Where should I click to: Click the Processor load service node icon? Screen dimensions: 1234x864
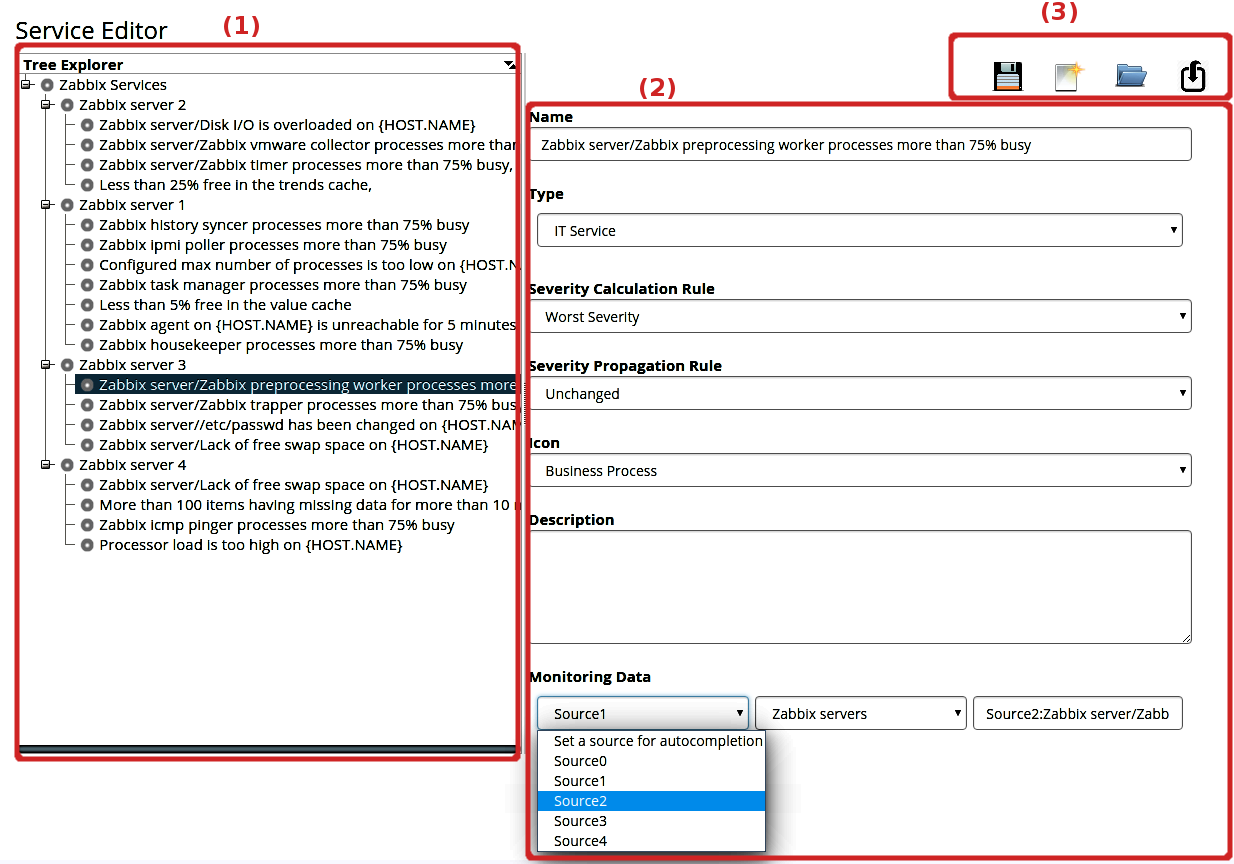click(87, 545)
